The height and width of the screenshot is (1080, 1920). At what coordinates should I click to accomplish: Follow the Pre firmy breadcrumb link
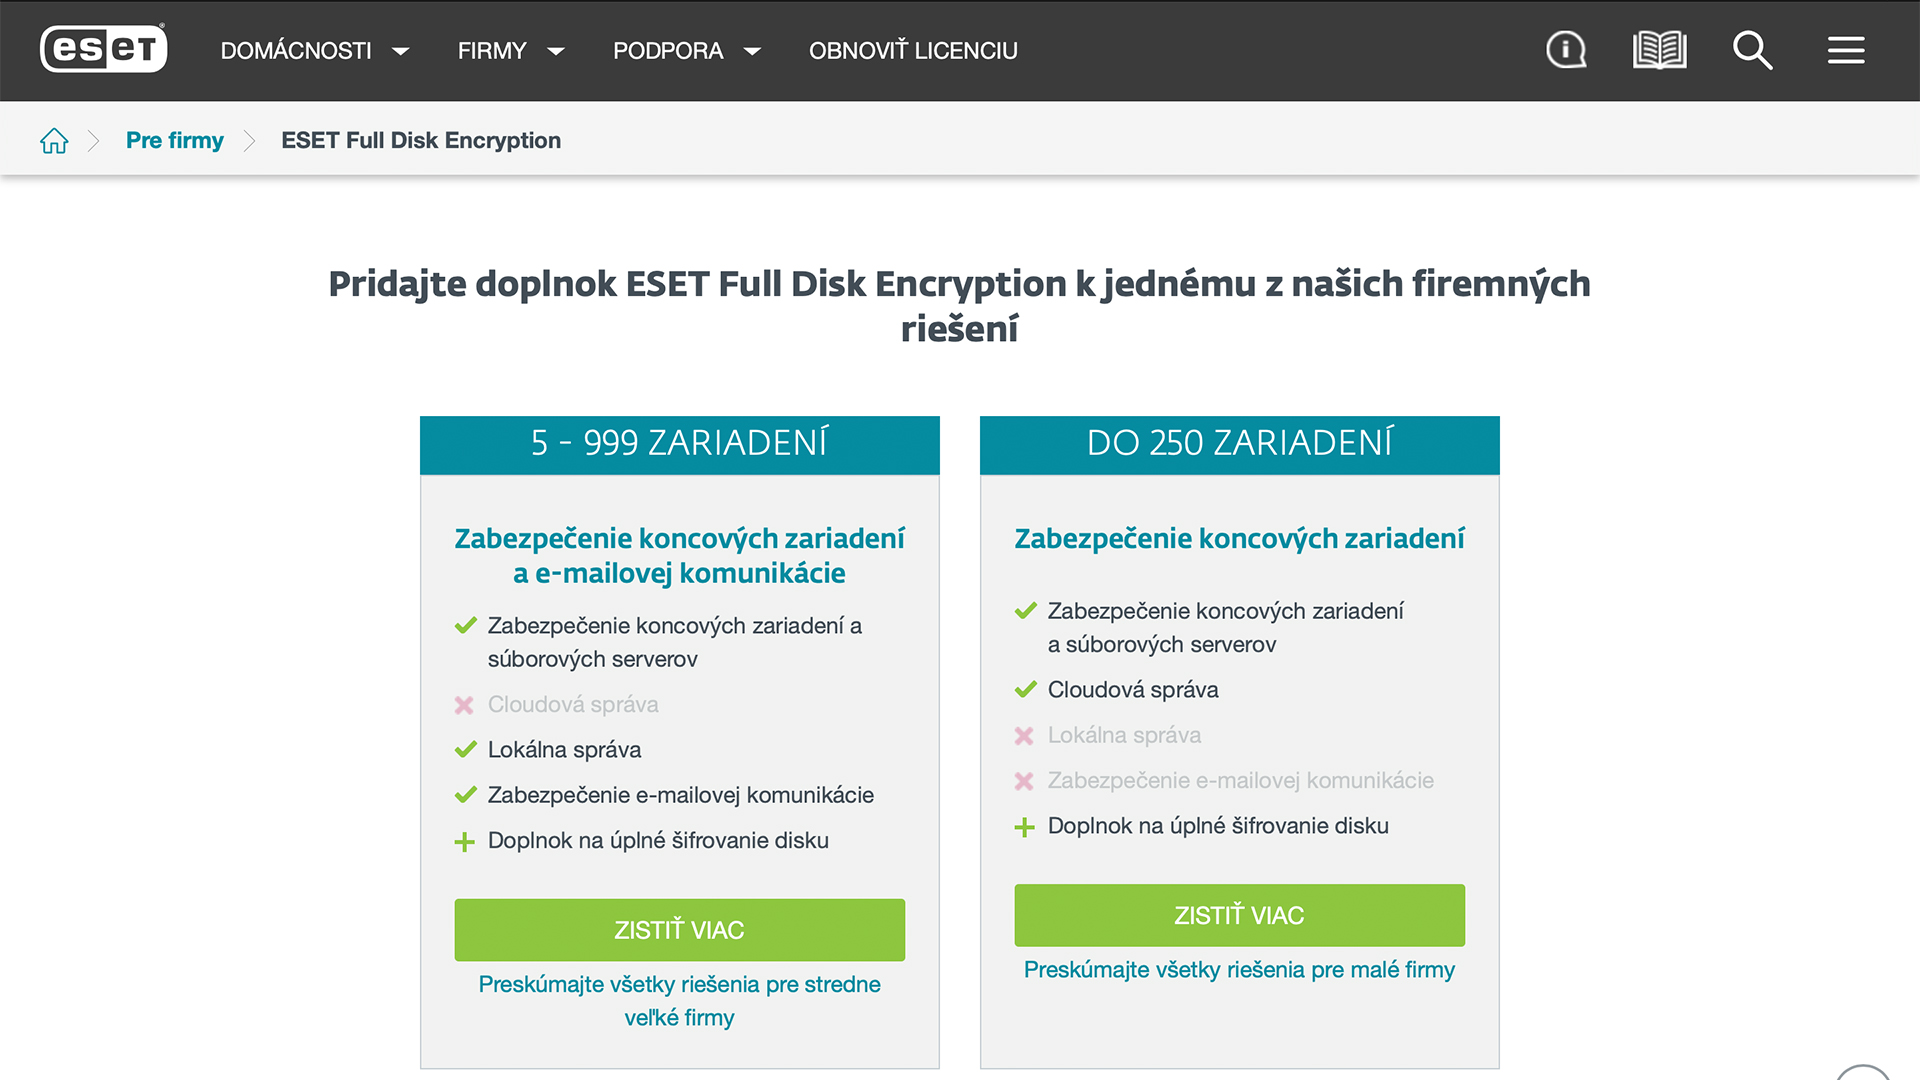175,140
